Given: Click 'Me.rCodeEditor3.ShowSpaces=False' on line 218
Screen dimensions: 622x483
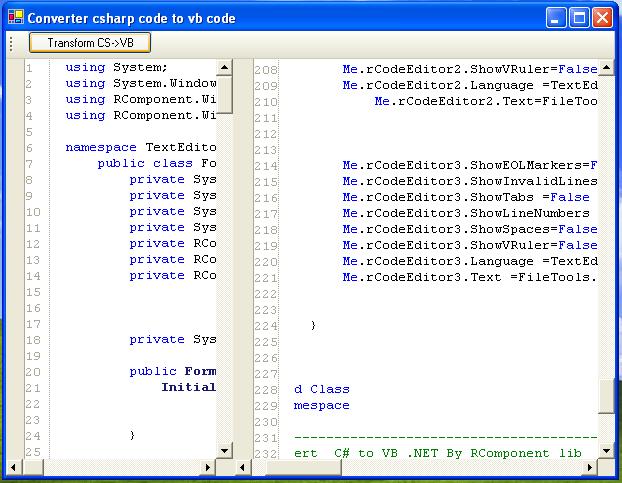Looking at the screenshot, I should [x=470, y=229].
